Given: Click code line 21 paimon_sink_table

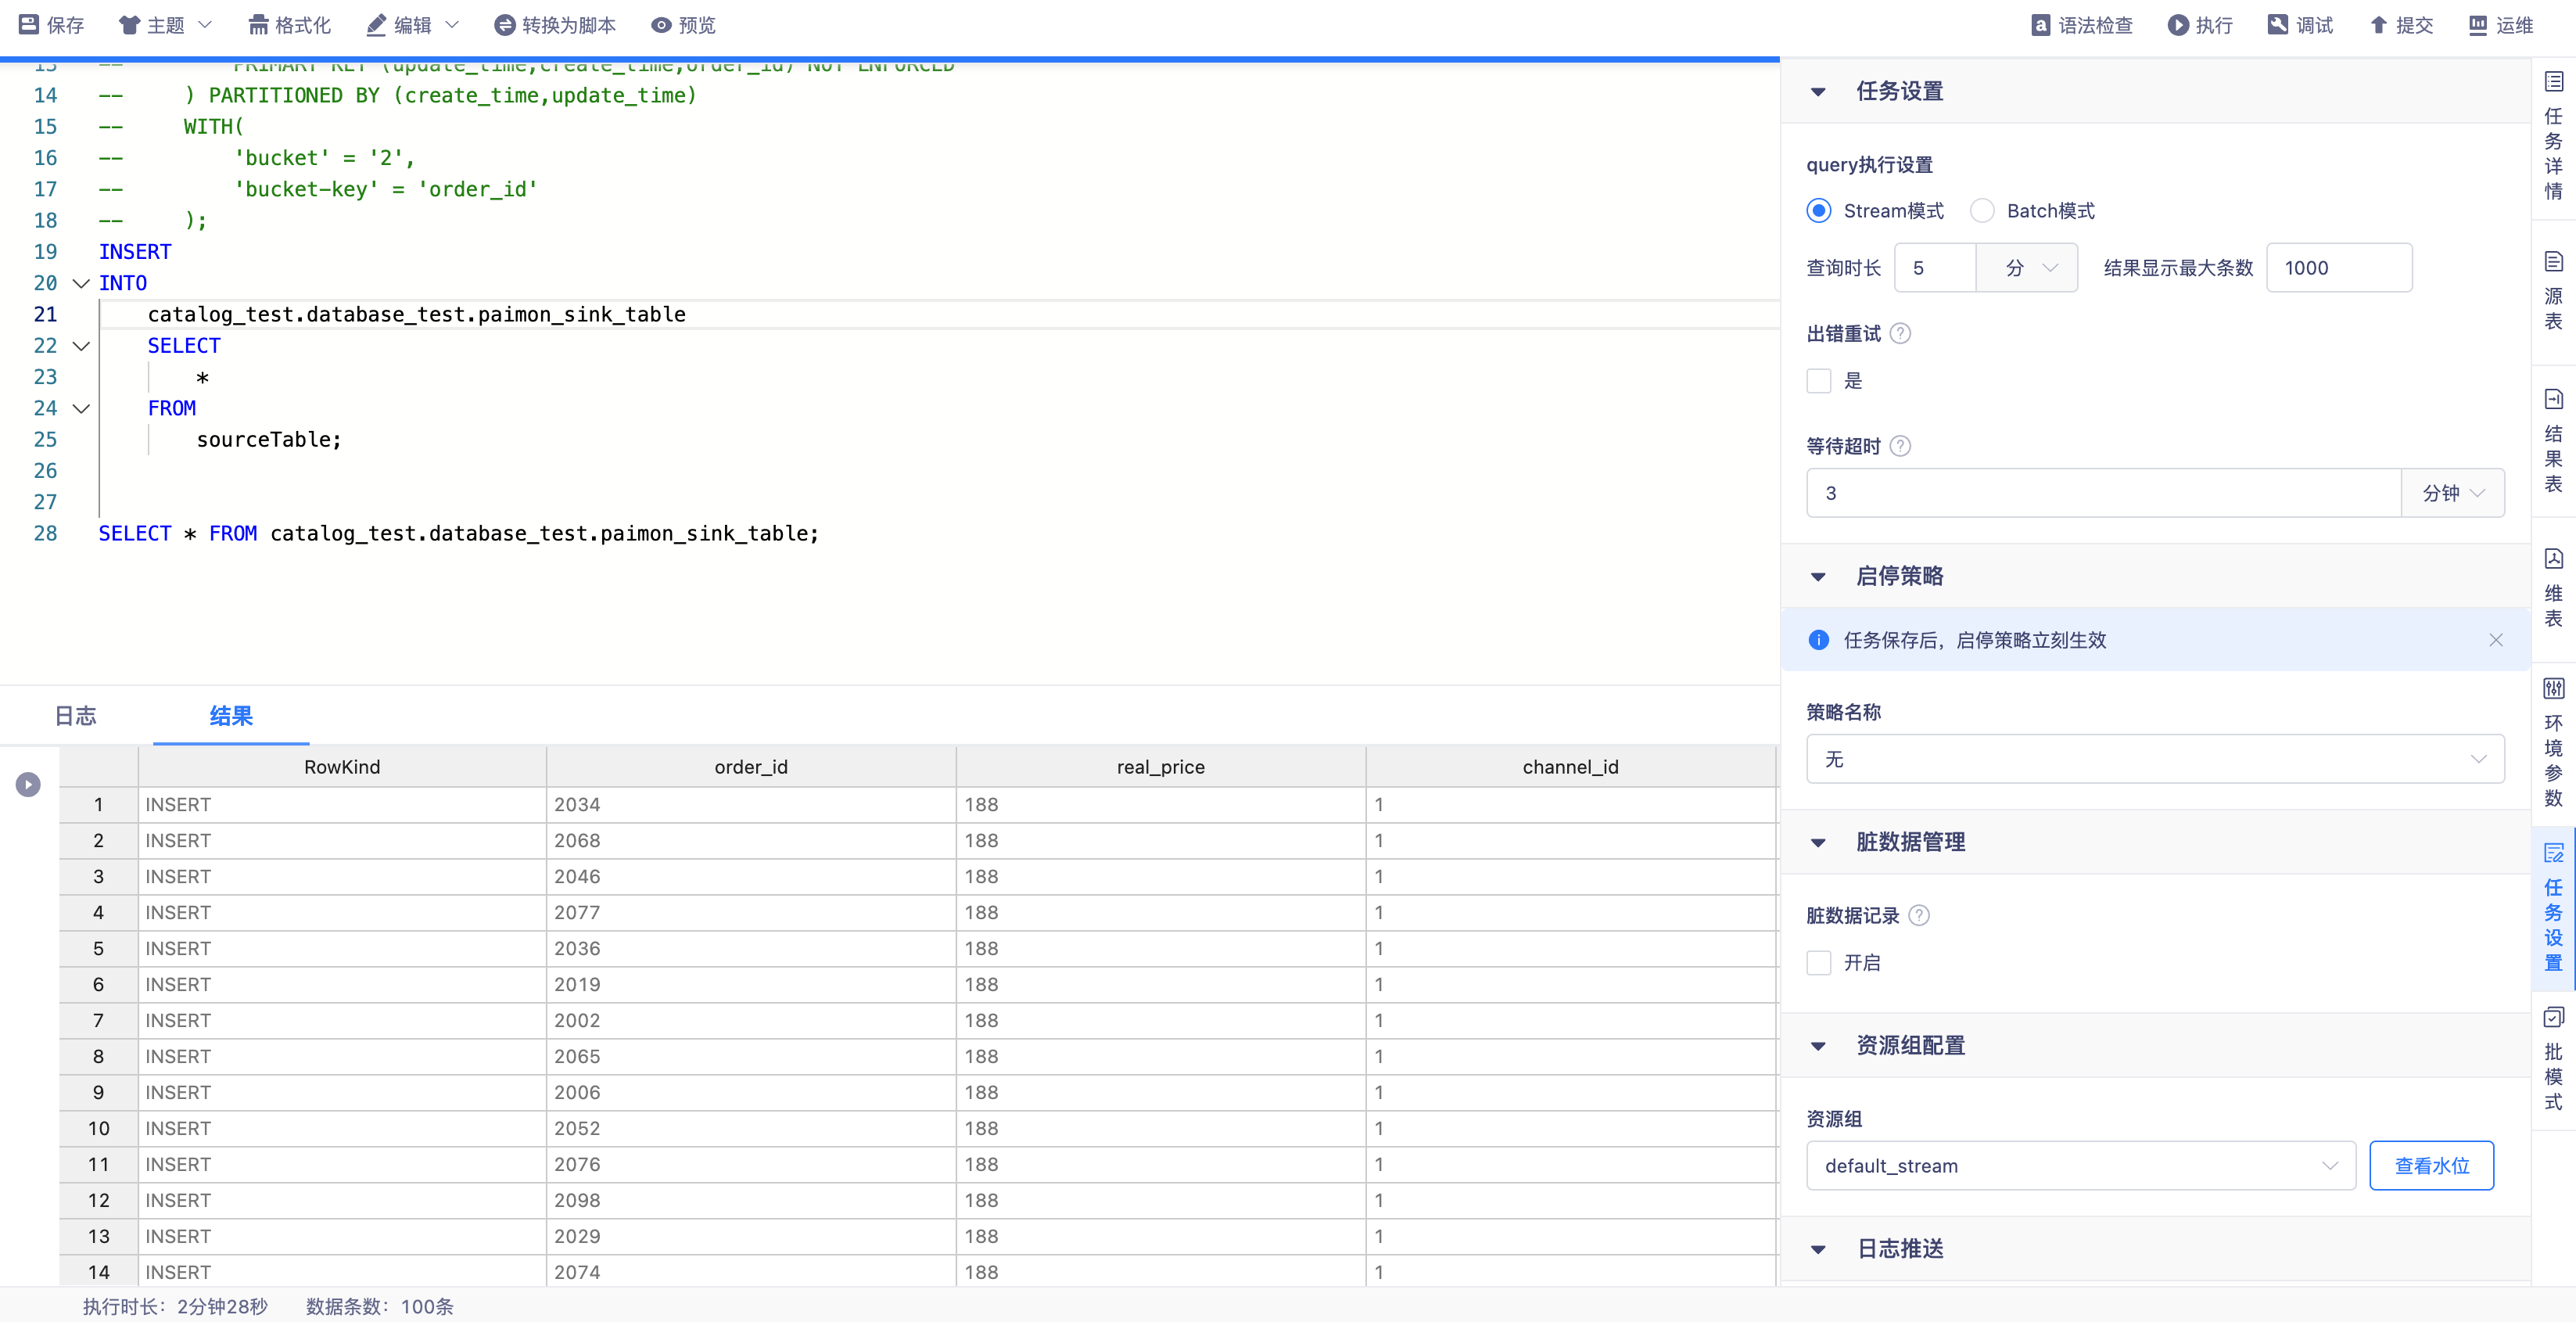Looking at the screenshot, I should (416, 314).
